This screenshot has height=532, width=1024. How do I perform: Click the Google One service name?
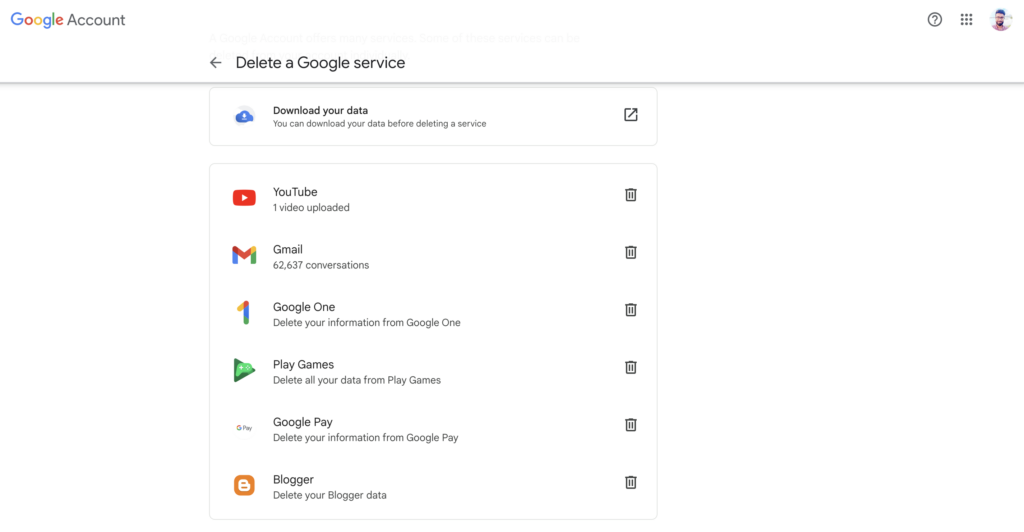point(304,307)
